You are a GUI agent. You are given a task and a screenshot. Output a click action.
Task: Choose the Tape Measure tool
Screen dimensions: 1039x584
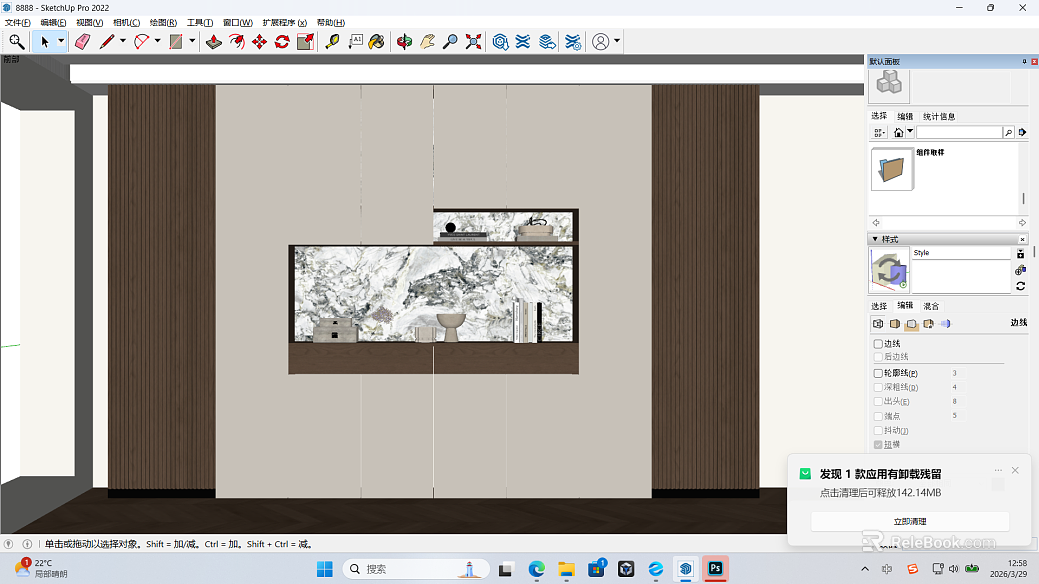(332, 42)
